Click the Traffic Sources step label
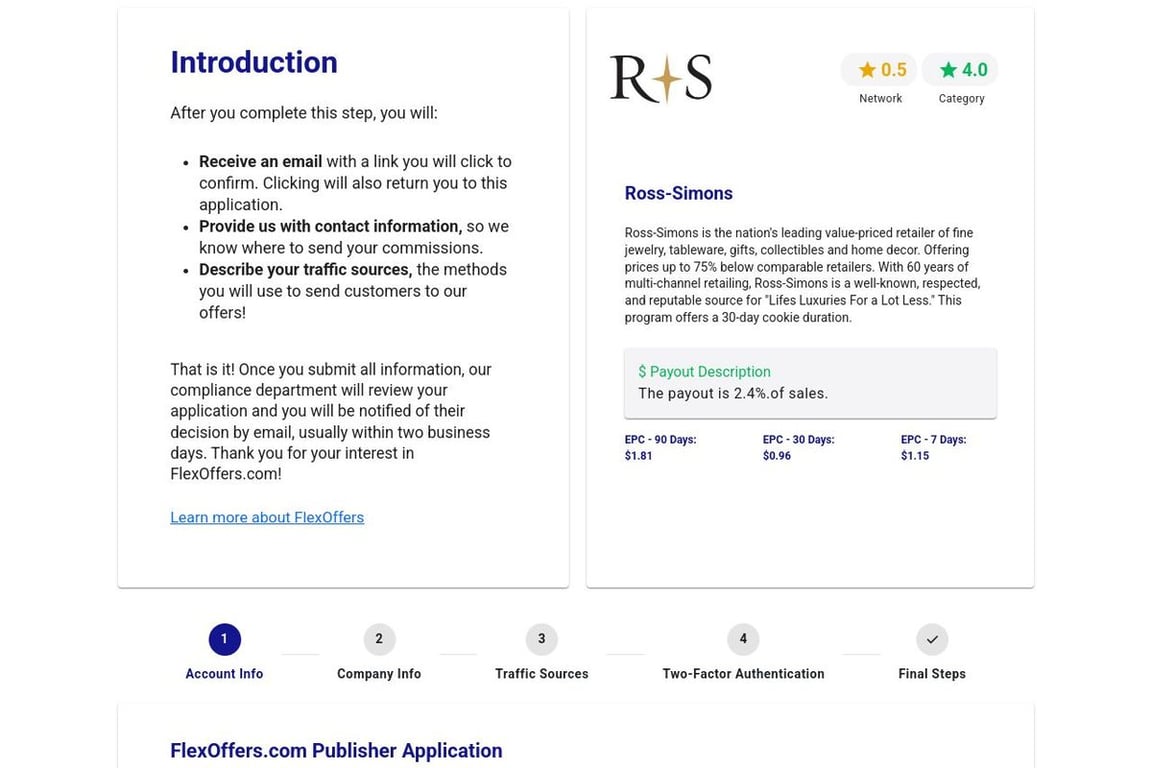The image size is (1152, 768). pyautogui.click(x=541, y=673)
